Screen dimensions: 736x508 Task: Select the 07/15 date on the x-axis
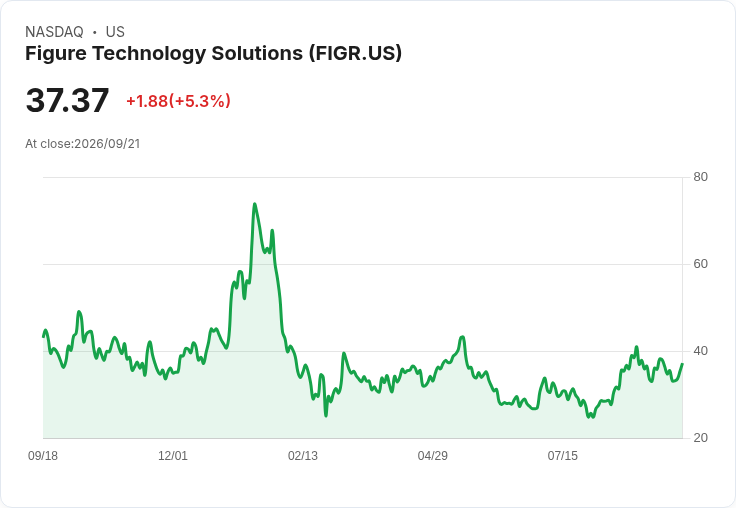tap(562, 455)
